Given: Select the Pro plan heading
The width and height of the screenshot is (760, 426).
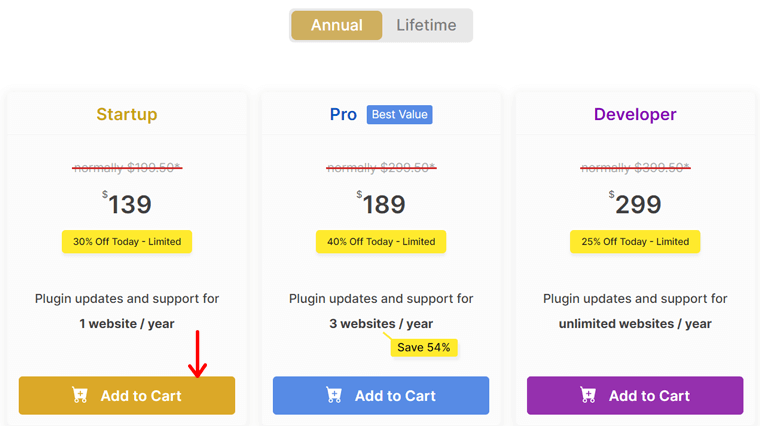Looking at the screenshot, I should pos(343,114).
